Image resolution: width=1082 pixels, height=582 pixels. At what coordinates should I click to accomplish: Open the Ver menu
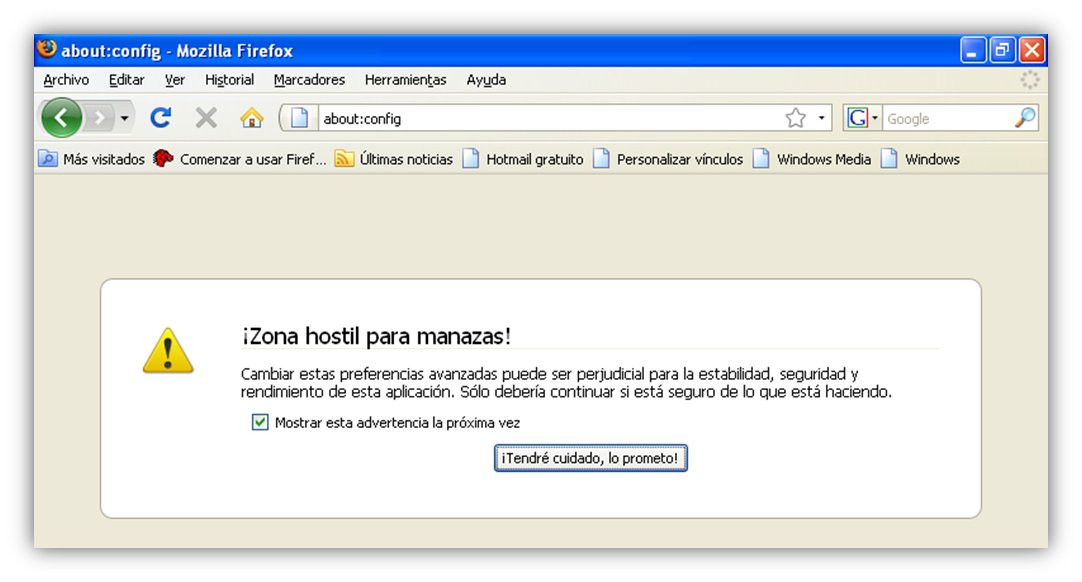175,80
